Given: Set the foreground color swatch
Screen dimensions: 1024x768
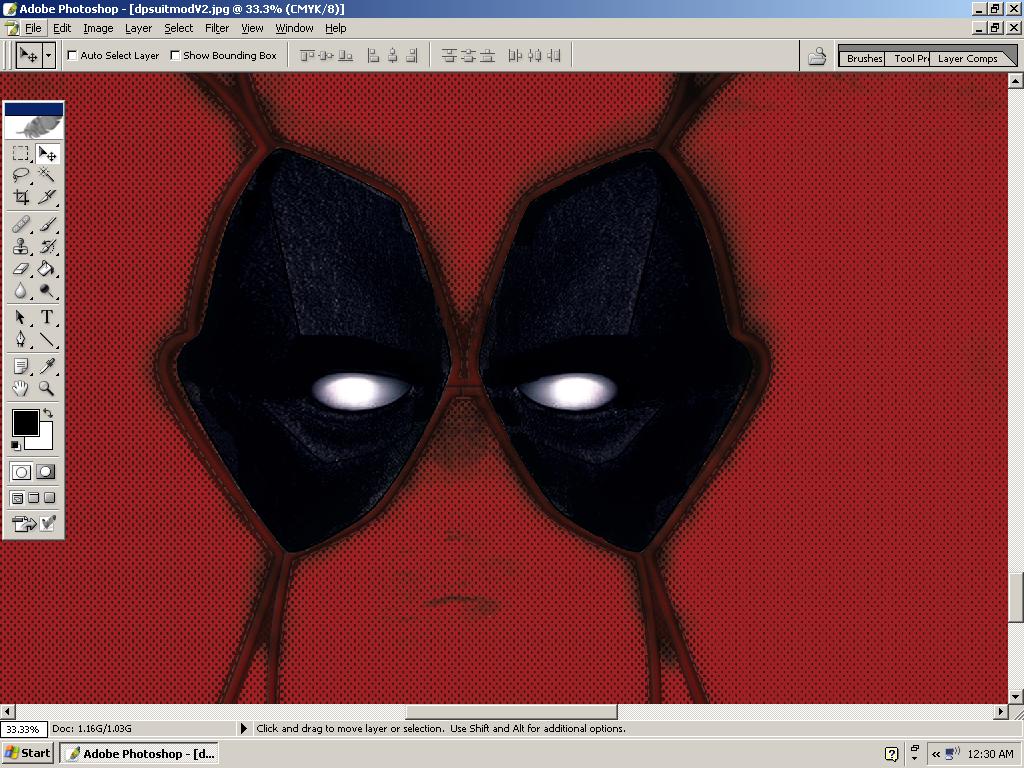Looking at the screenshot, I should (x=25, y=423).
